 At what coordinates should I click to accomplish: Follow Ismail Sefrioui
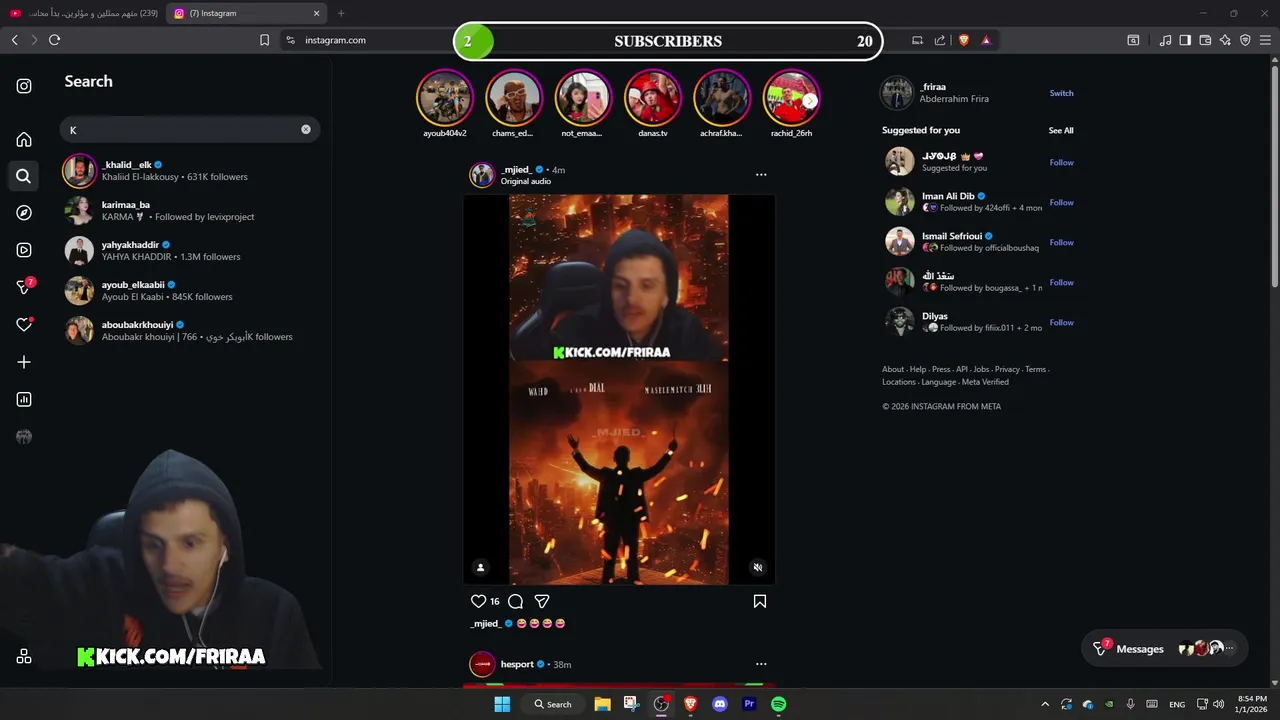point(1061,242)
